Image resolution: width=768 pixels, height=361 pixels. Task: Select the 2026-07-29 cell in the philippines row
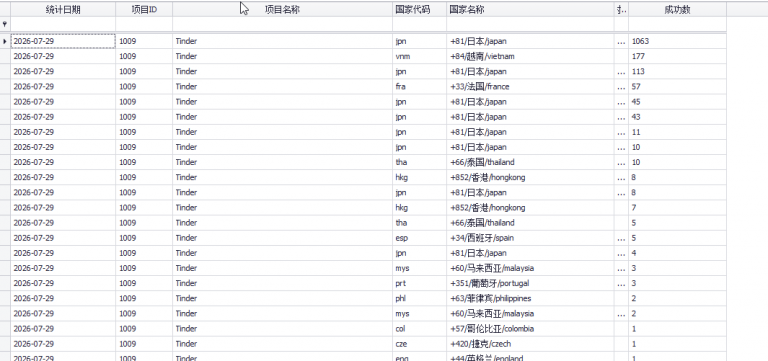click(x=63, y=298)
